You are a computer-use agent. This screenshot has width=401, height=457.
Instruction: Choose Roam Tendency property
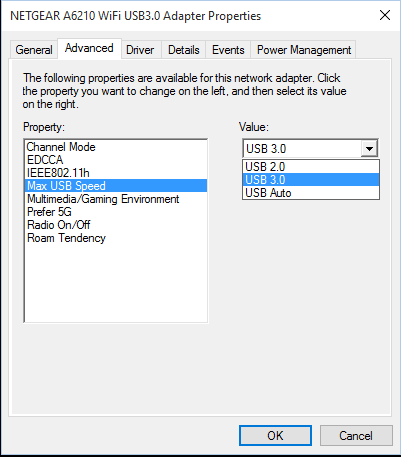coord(116,238)
